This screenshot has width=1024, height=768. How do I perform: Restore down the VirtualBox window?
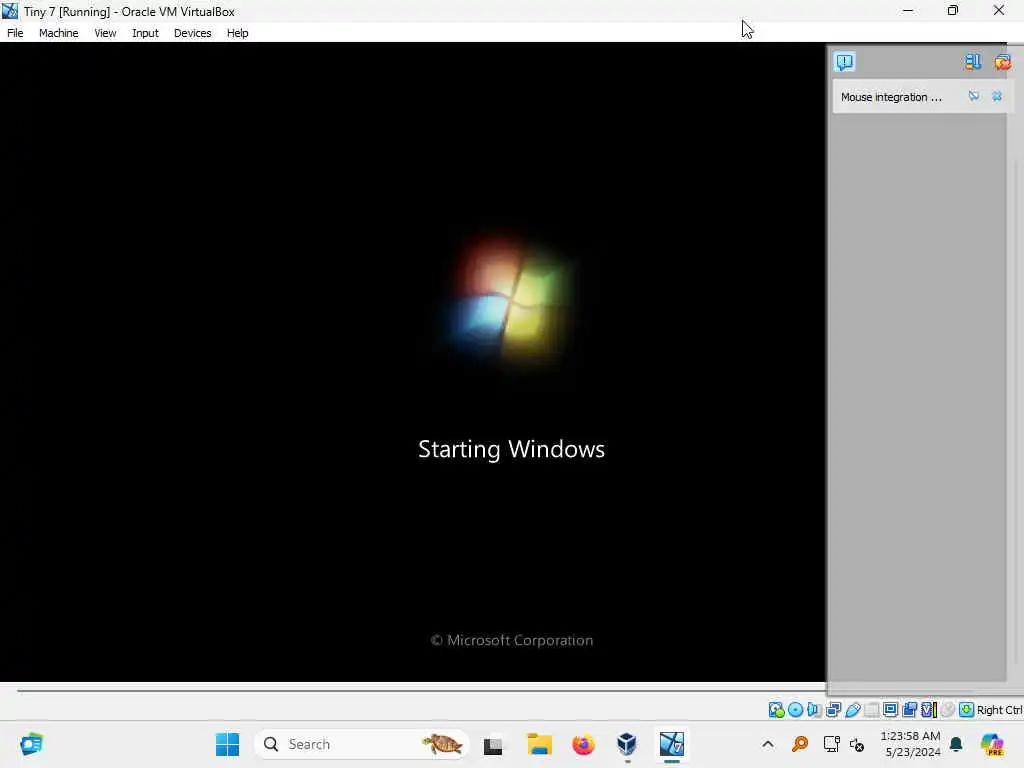coord(953,10)
